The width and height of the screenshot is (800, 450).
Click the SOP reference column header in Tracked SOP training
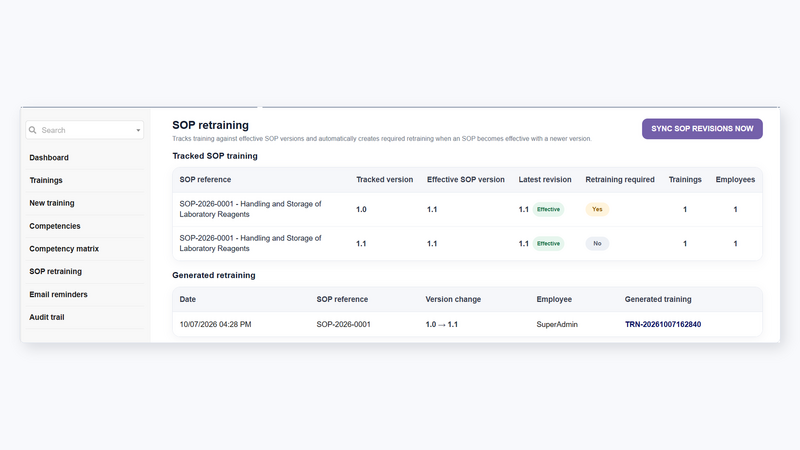(x=205, y=180)
